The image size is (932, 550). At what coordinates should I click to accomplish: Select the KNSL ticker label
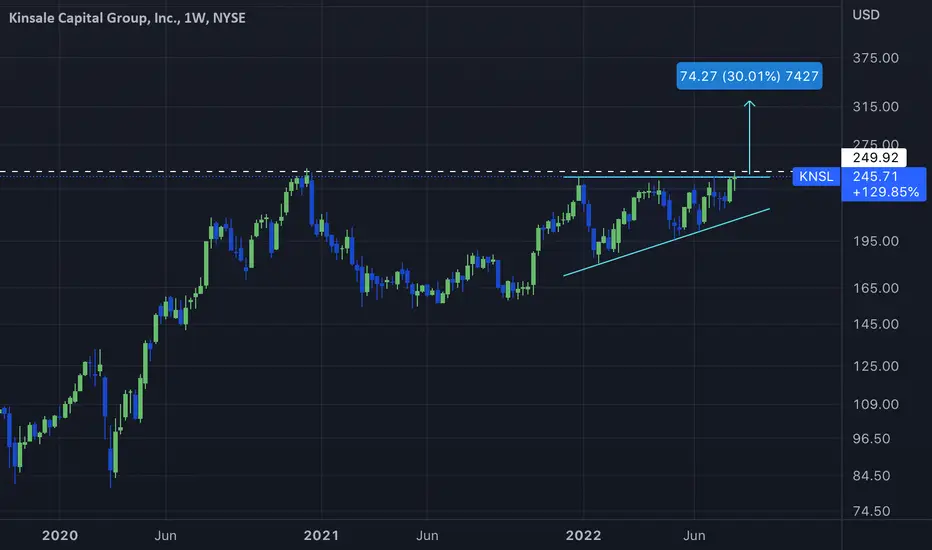coord(816,177)
